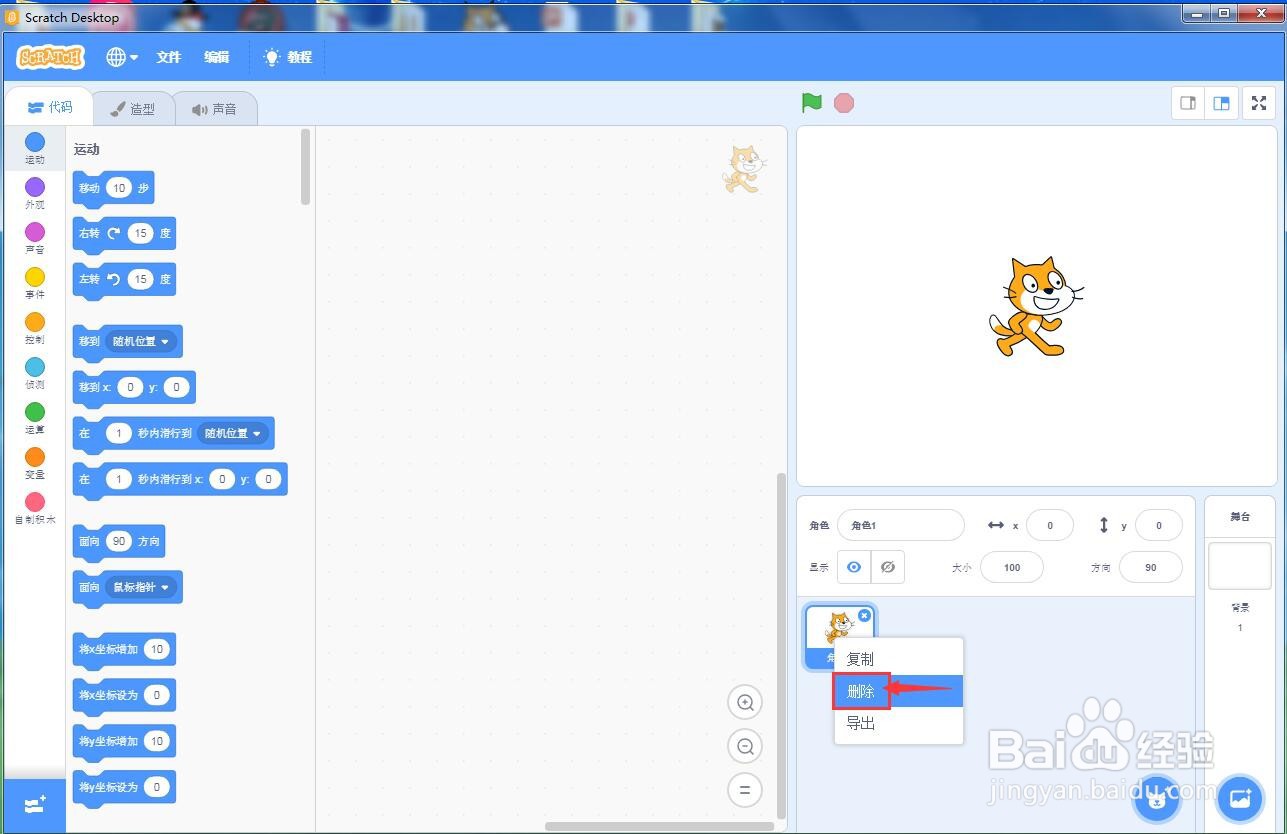Screen dimensions: 1287x834
Task: Edit the sprite x coordinate field
Action: coord(1050,525)
